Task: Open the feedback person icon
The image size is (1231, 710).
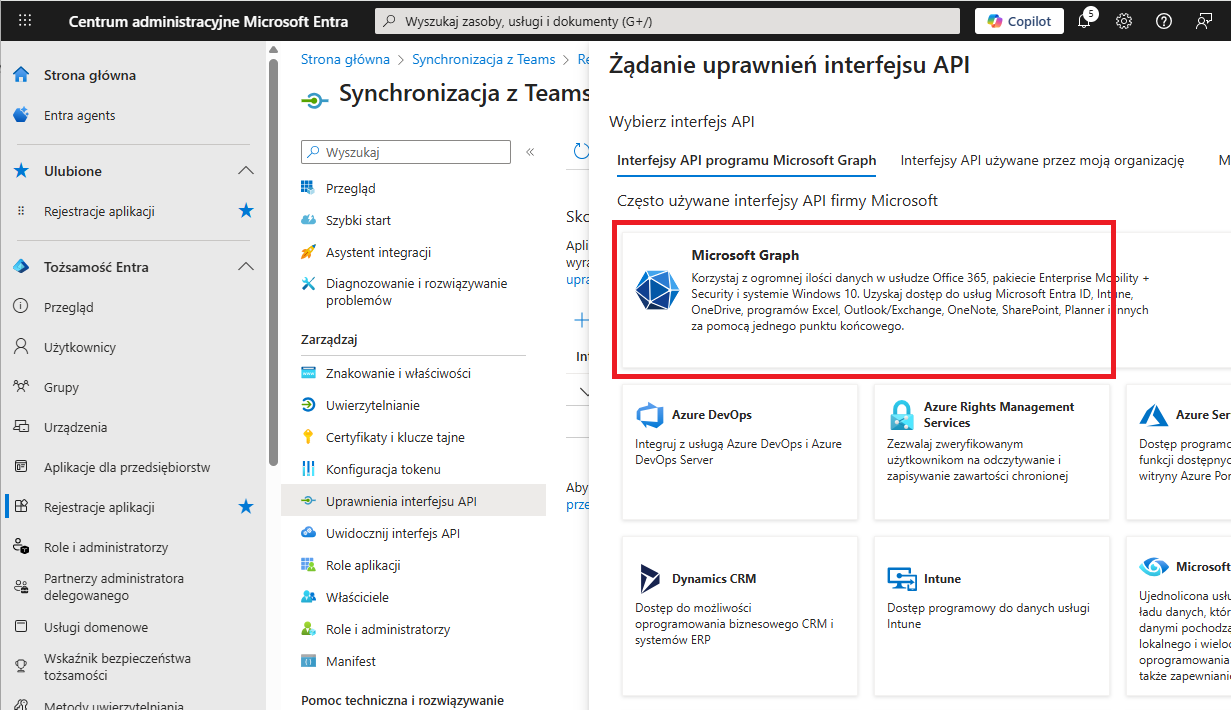Action: (1204, 21)
